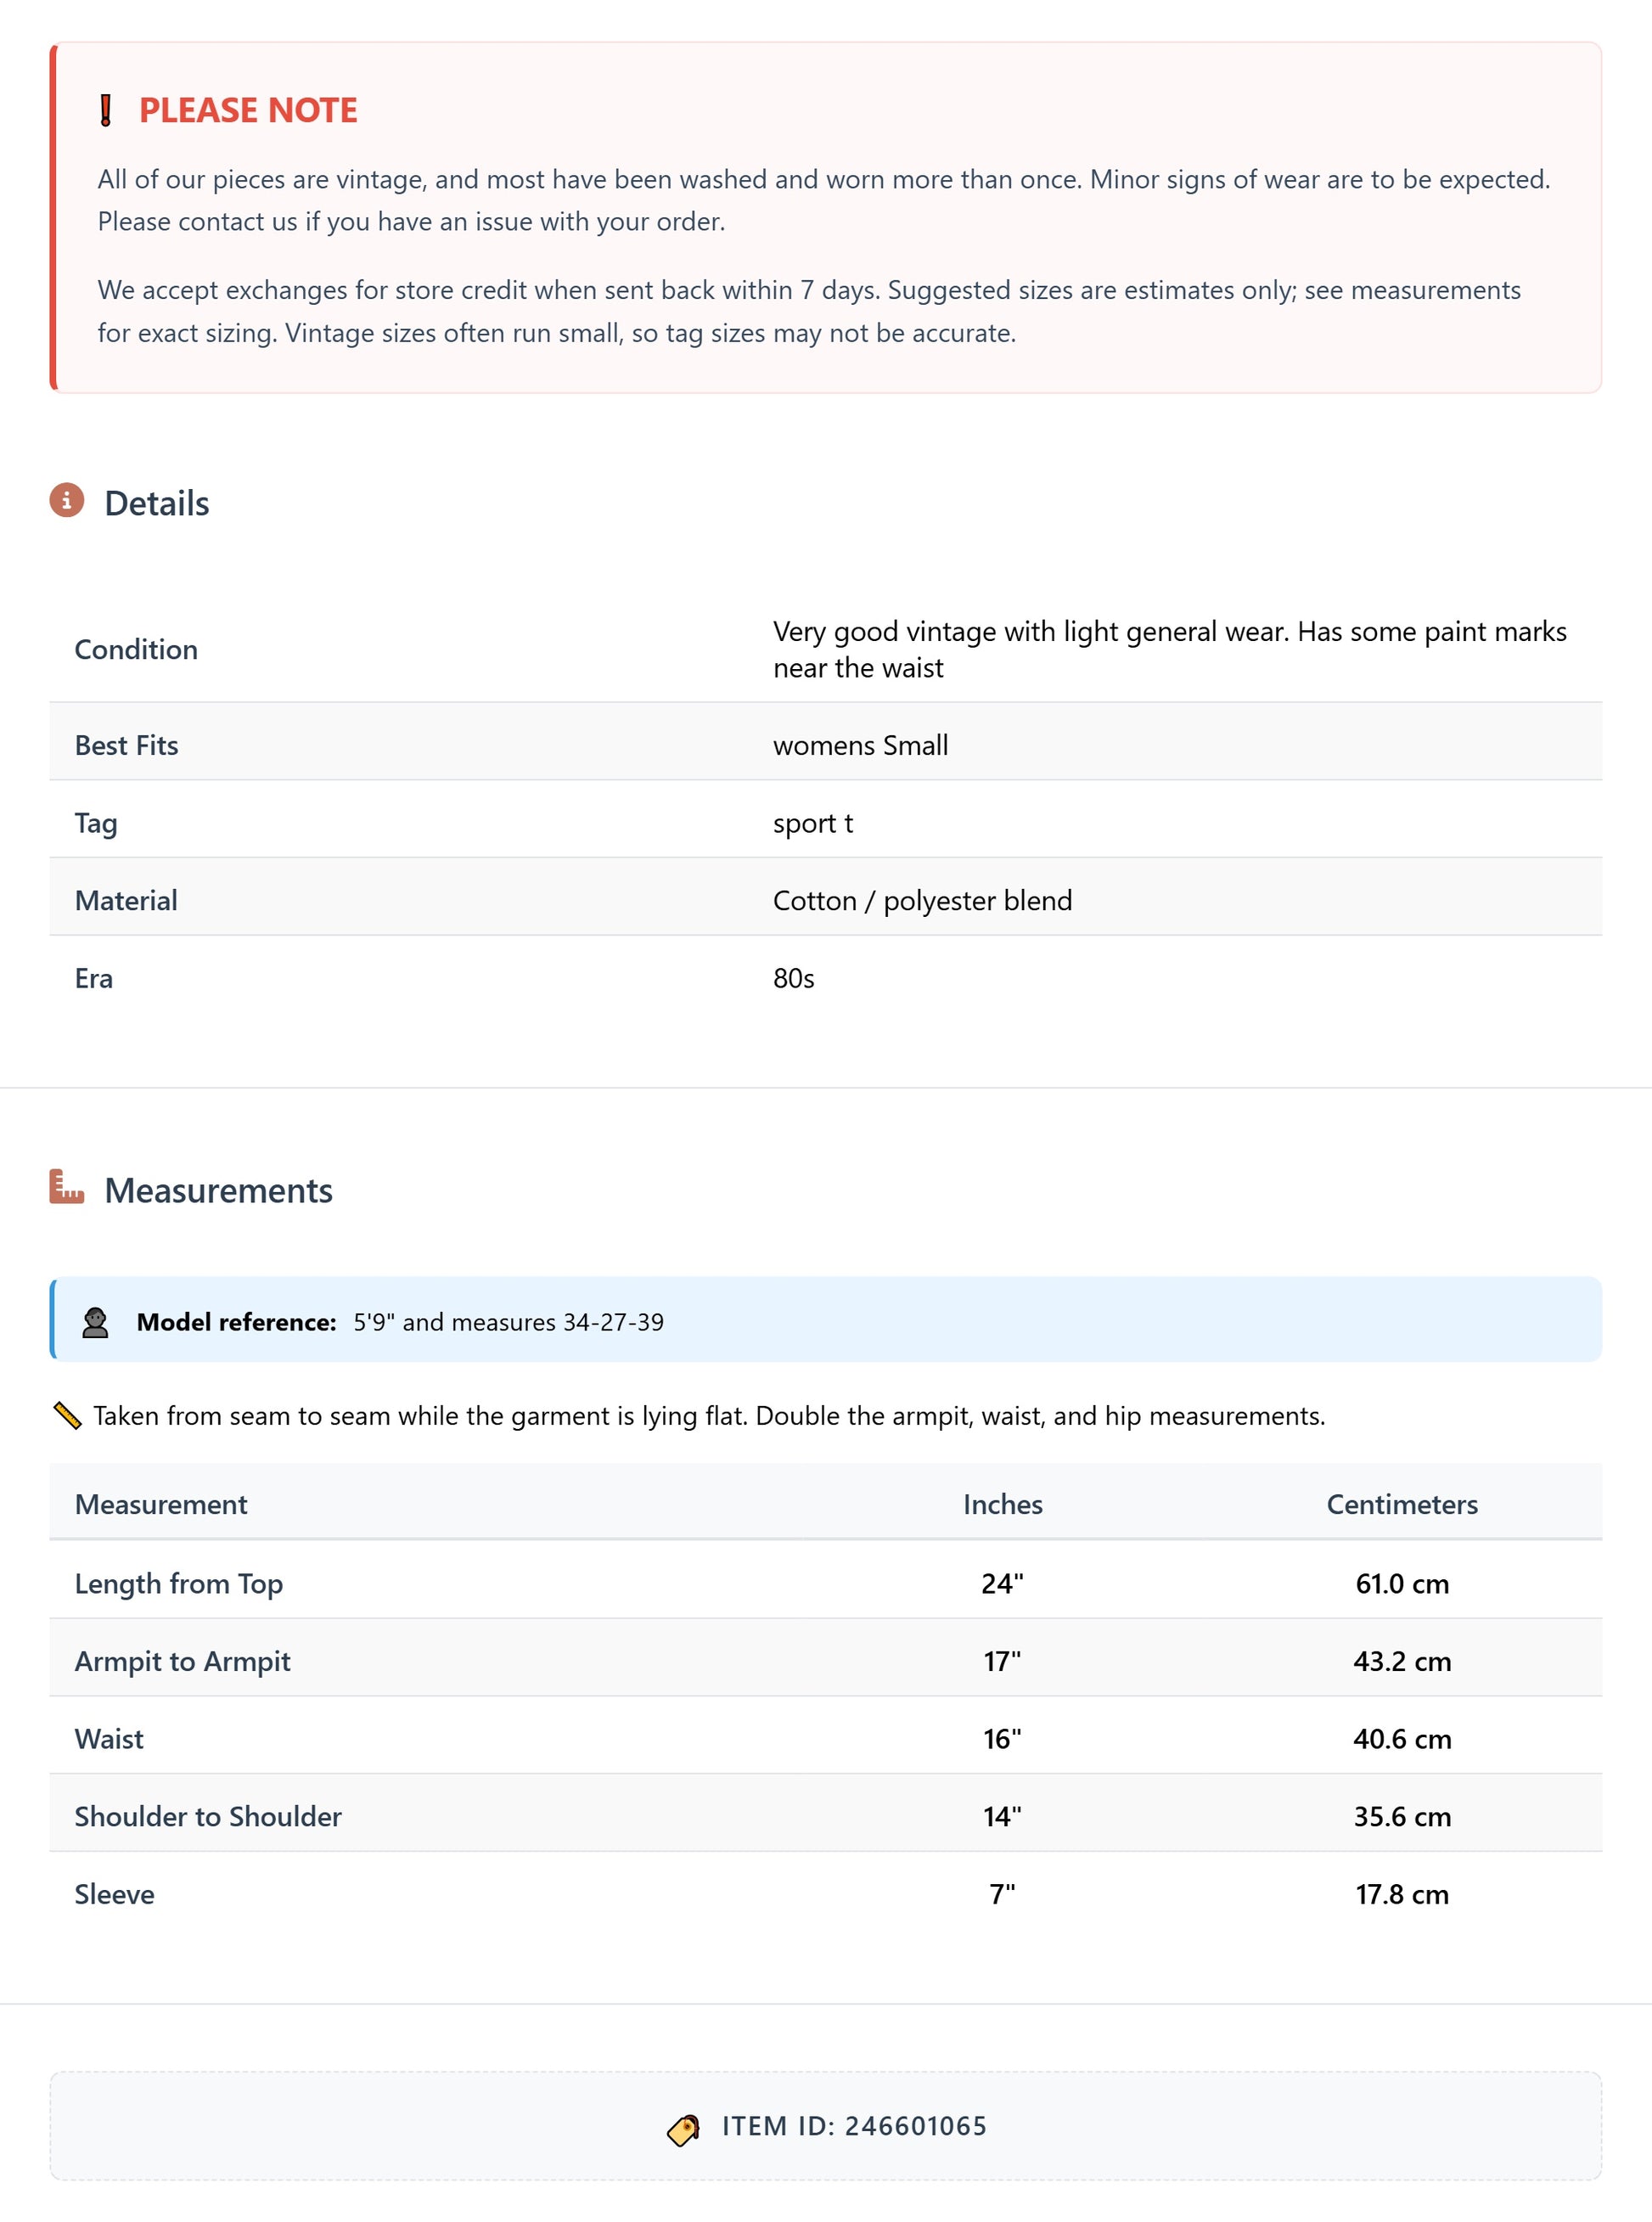Viewport: 1652px width, 2222px height.
Task: Click the Waist 16" inches value
Action: coord(1002,1739)
